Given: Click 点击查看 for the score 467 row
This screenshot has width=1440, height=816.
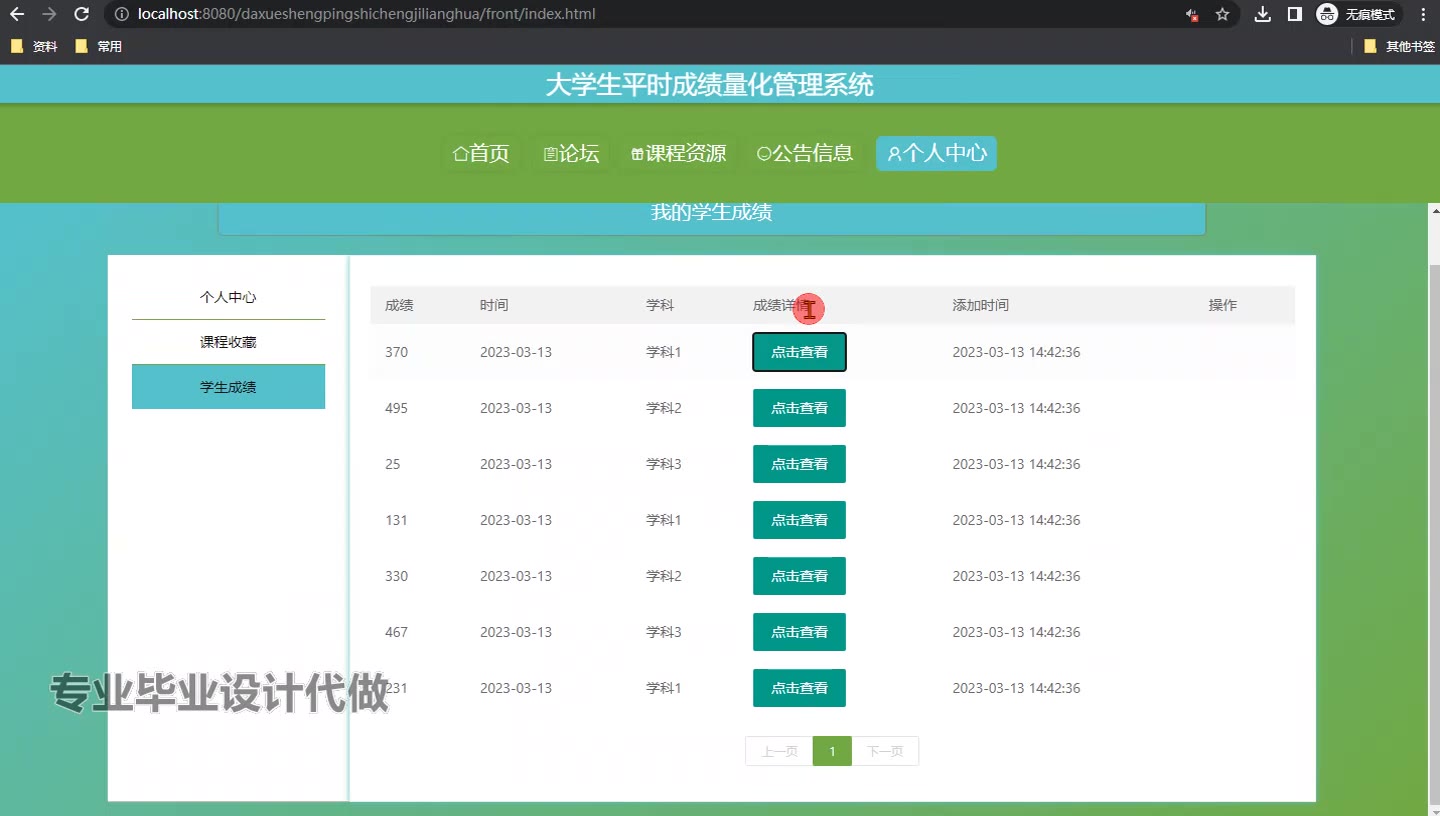Looking at the screenshot, I should click(x=799, y=632).
